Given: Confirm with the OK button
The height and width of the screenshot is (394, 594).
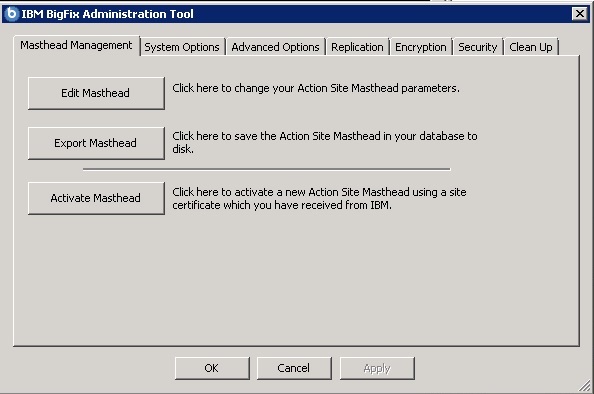Looking at the screenshot, I should (212, 368).
